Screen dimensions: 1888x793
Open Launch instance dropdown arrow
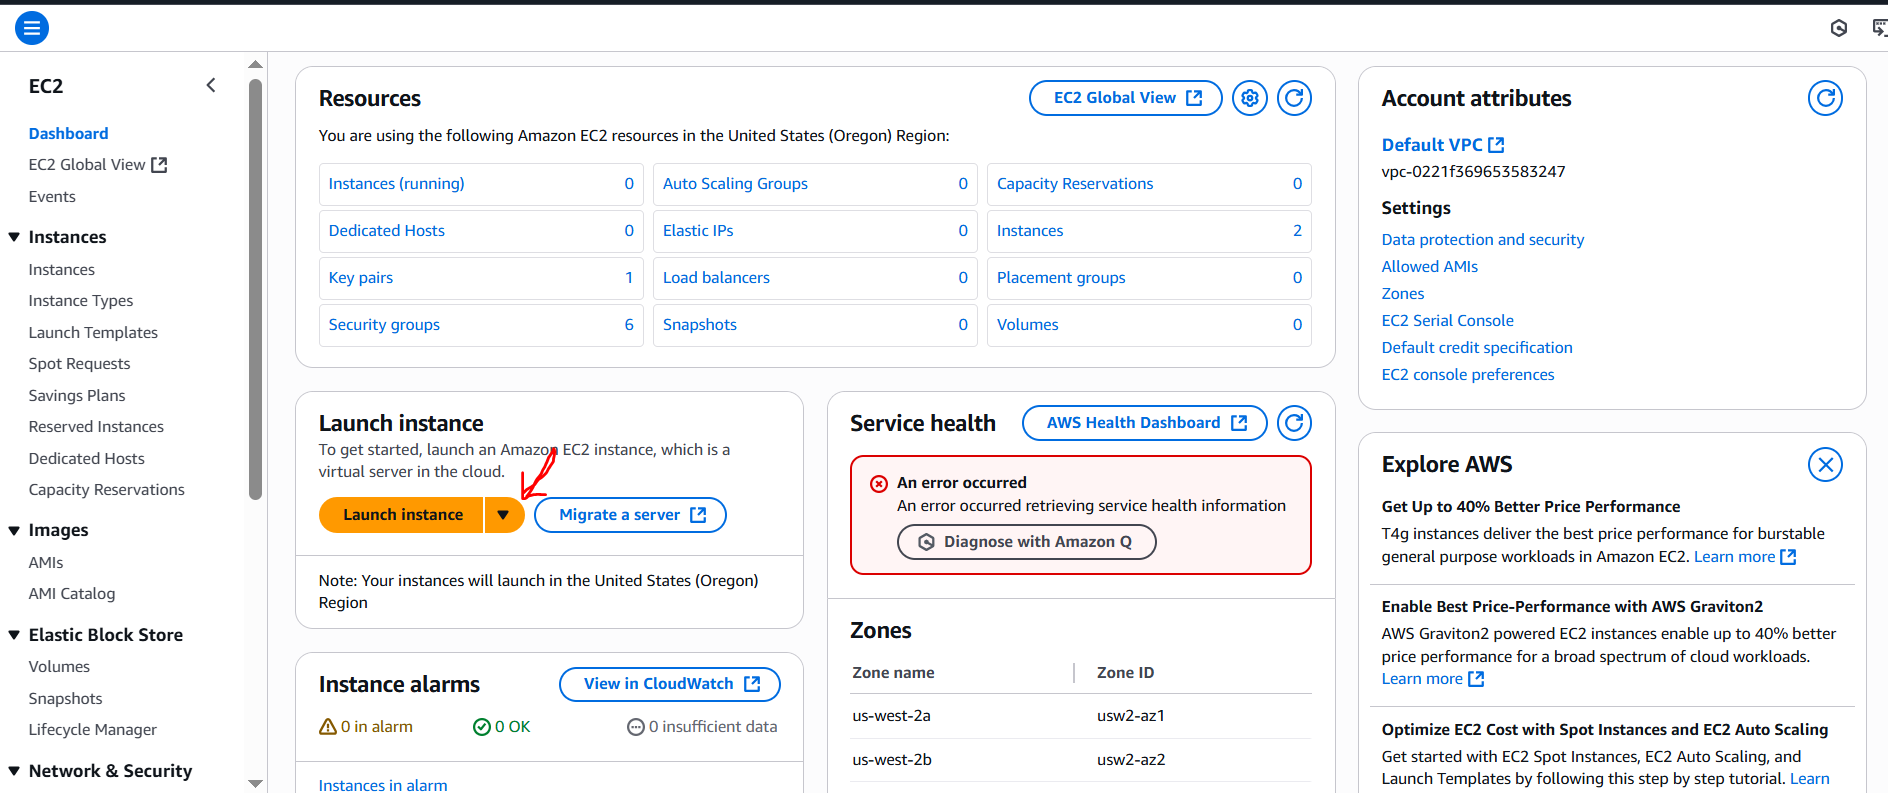[504, 515]
